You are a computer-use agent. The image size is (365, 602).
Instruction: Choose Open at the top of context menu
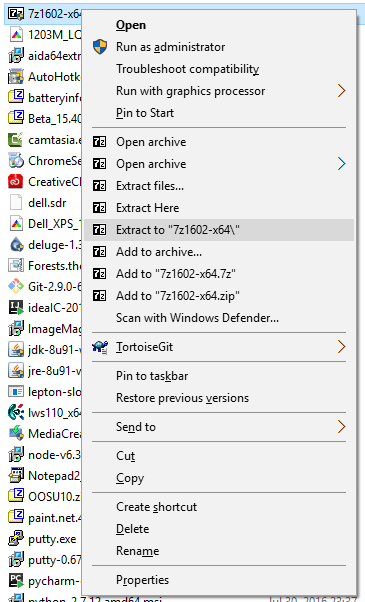click(x=131, y=25)
